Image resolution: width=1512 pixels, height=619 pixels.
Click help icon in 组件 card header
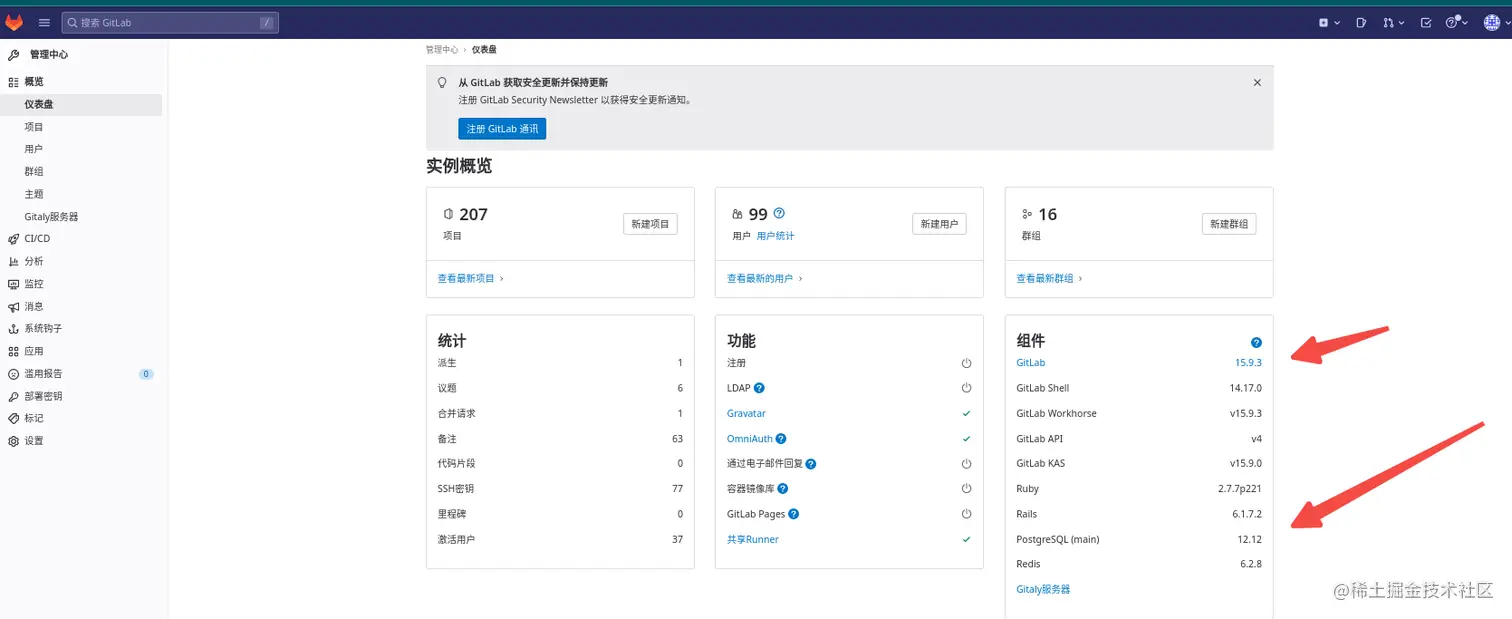pyautogui.click(x=1256, y=342)
